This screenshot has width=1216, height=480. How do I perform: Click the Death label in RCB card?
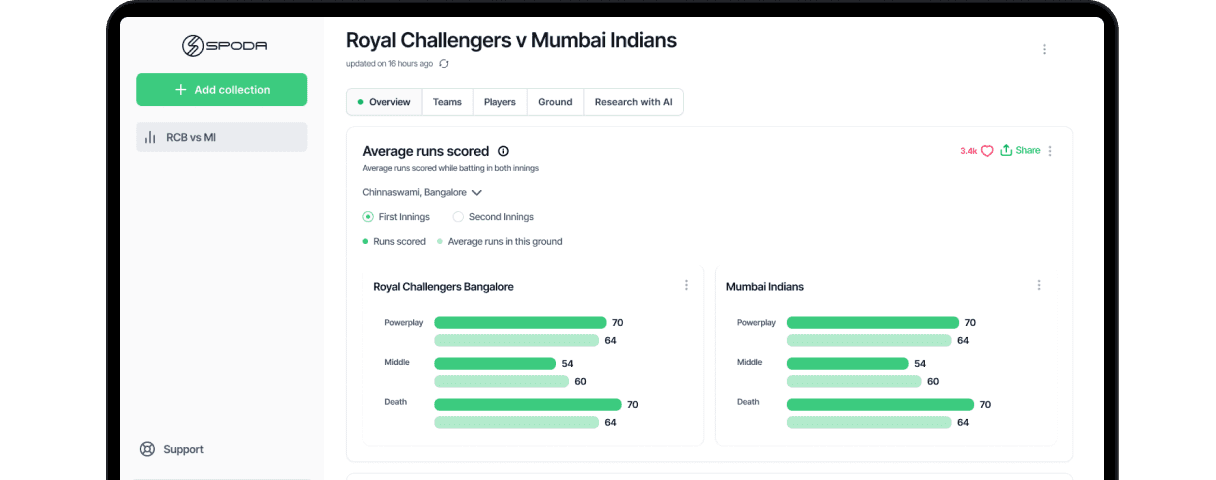395,402
